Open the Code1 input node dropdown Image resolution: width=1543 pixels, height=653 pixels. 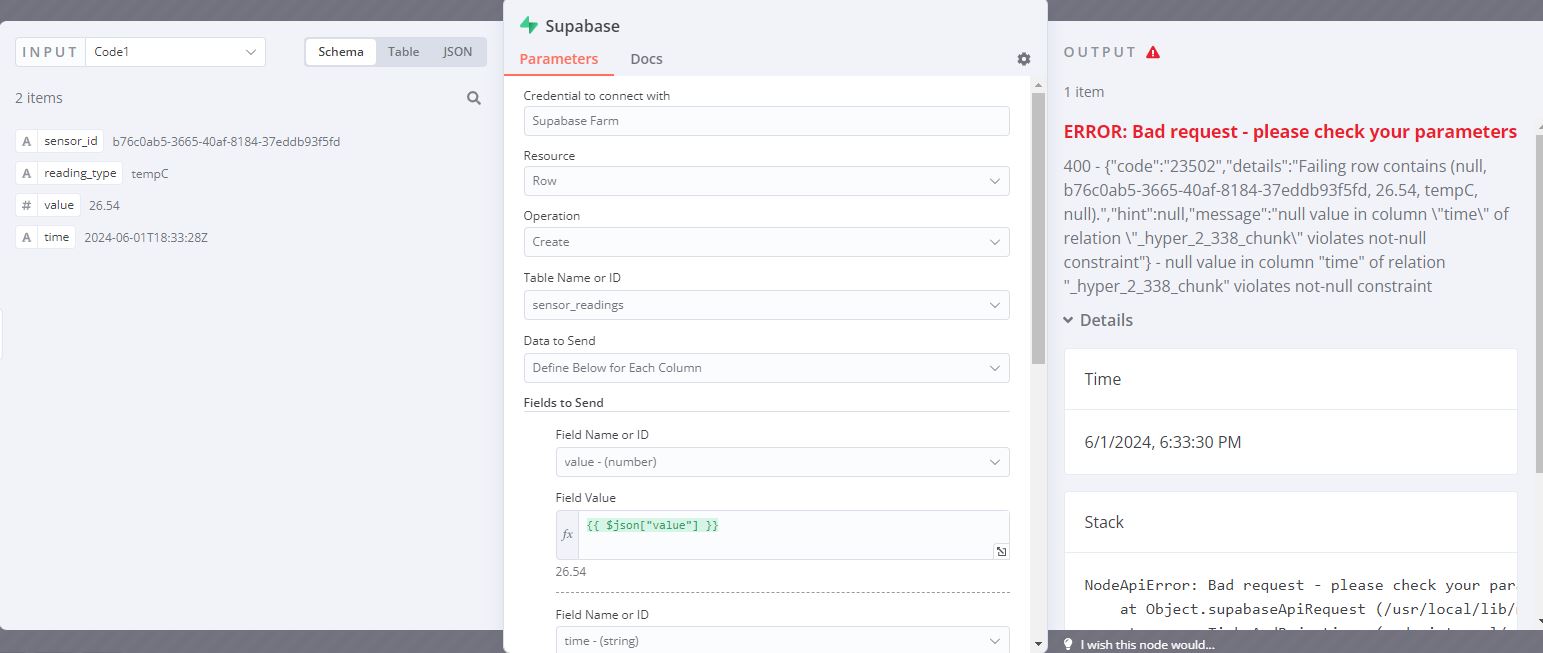tap(175, 52)
